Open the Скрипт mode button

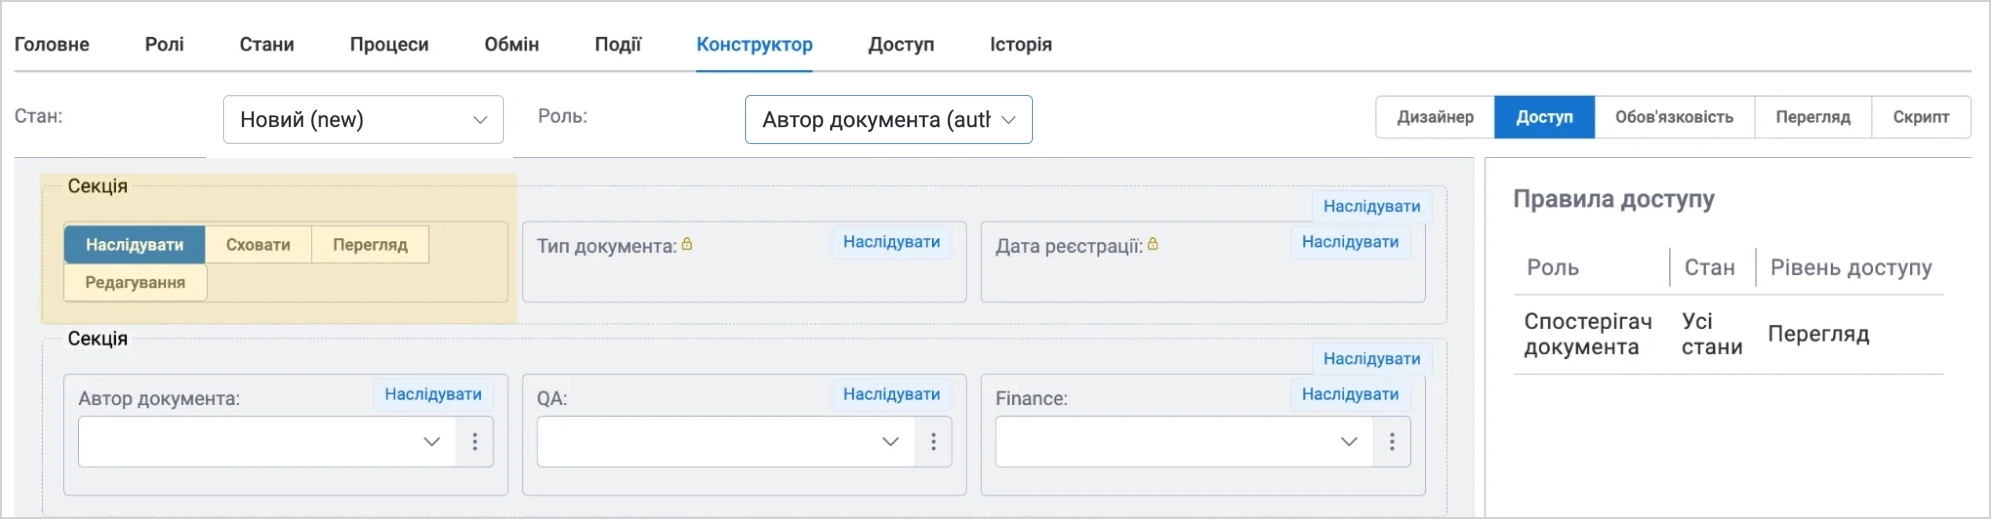tap(1921, 117)
